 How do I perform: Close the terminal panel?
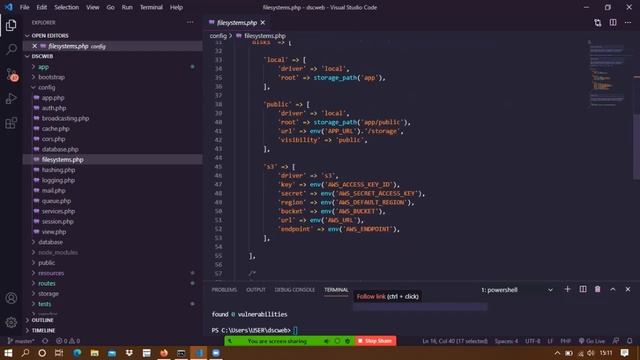[x=628, y=289]
